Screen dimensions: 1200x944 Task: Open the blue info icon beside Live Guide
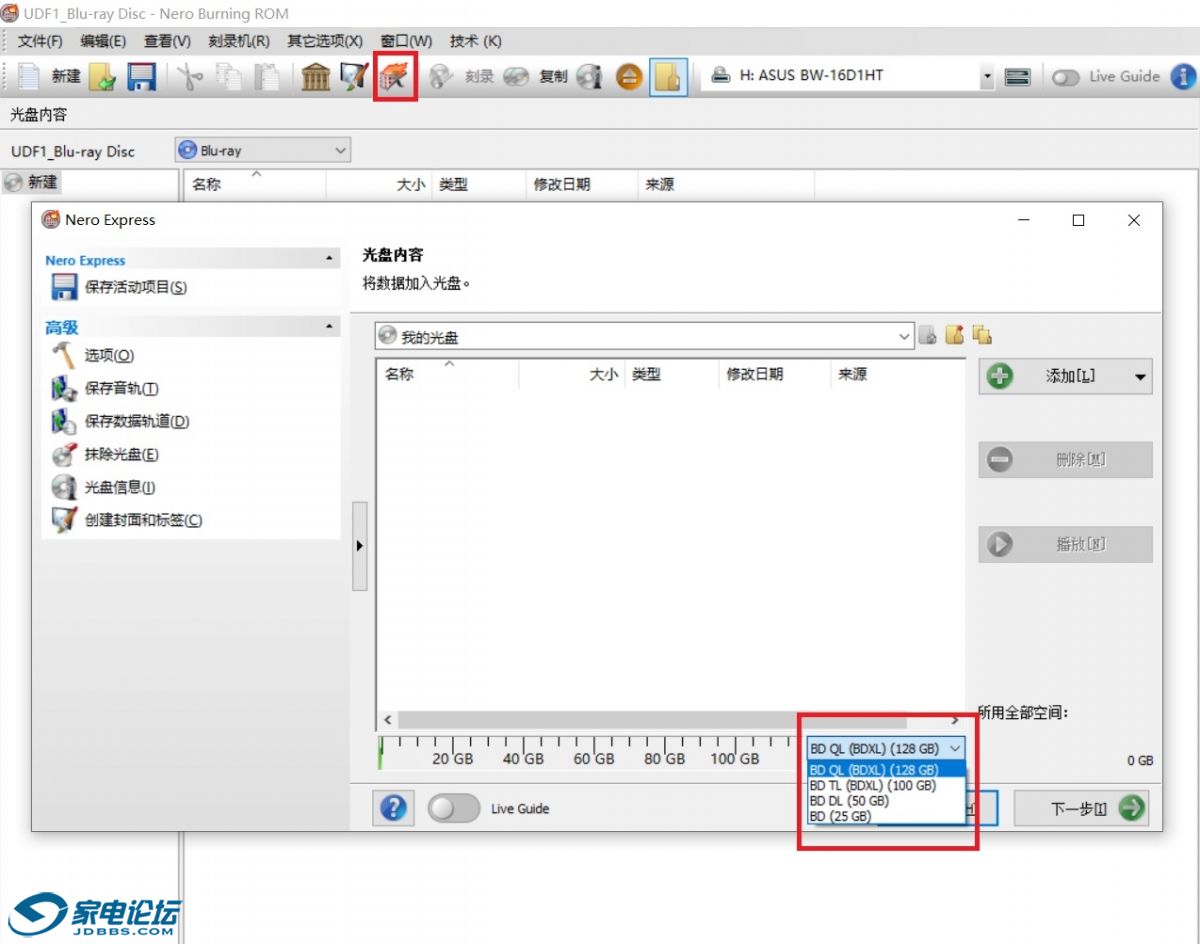point(1183,77)
